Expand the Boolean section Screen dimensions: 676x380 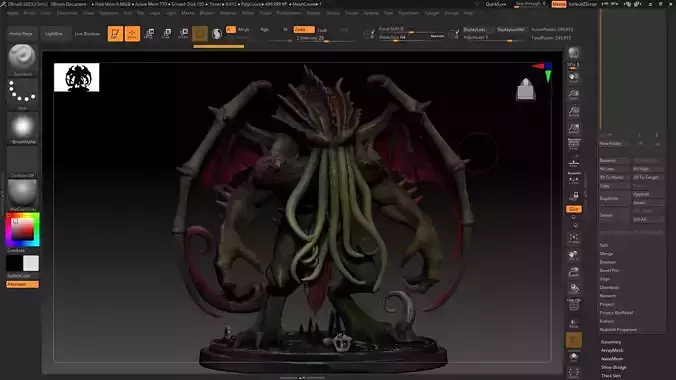608,262
